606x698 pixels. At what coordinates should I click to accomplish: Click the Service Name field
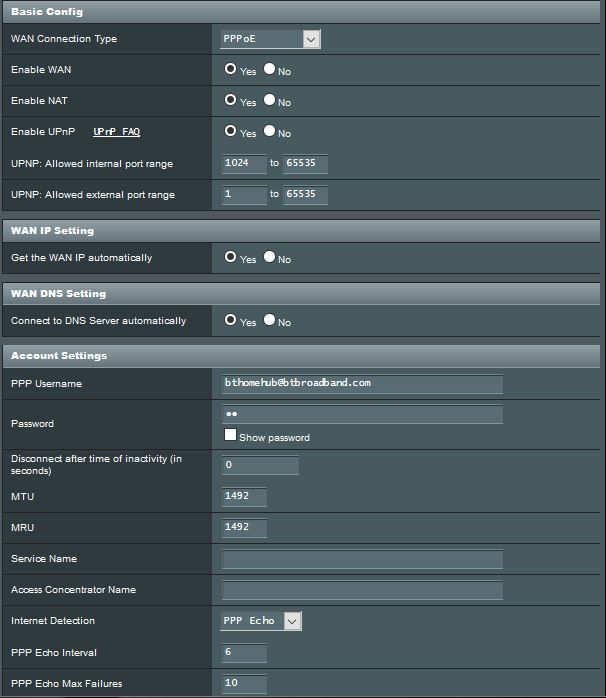click(x=362, y=559)
